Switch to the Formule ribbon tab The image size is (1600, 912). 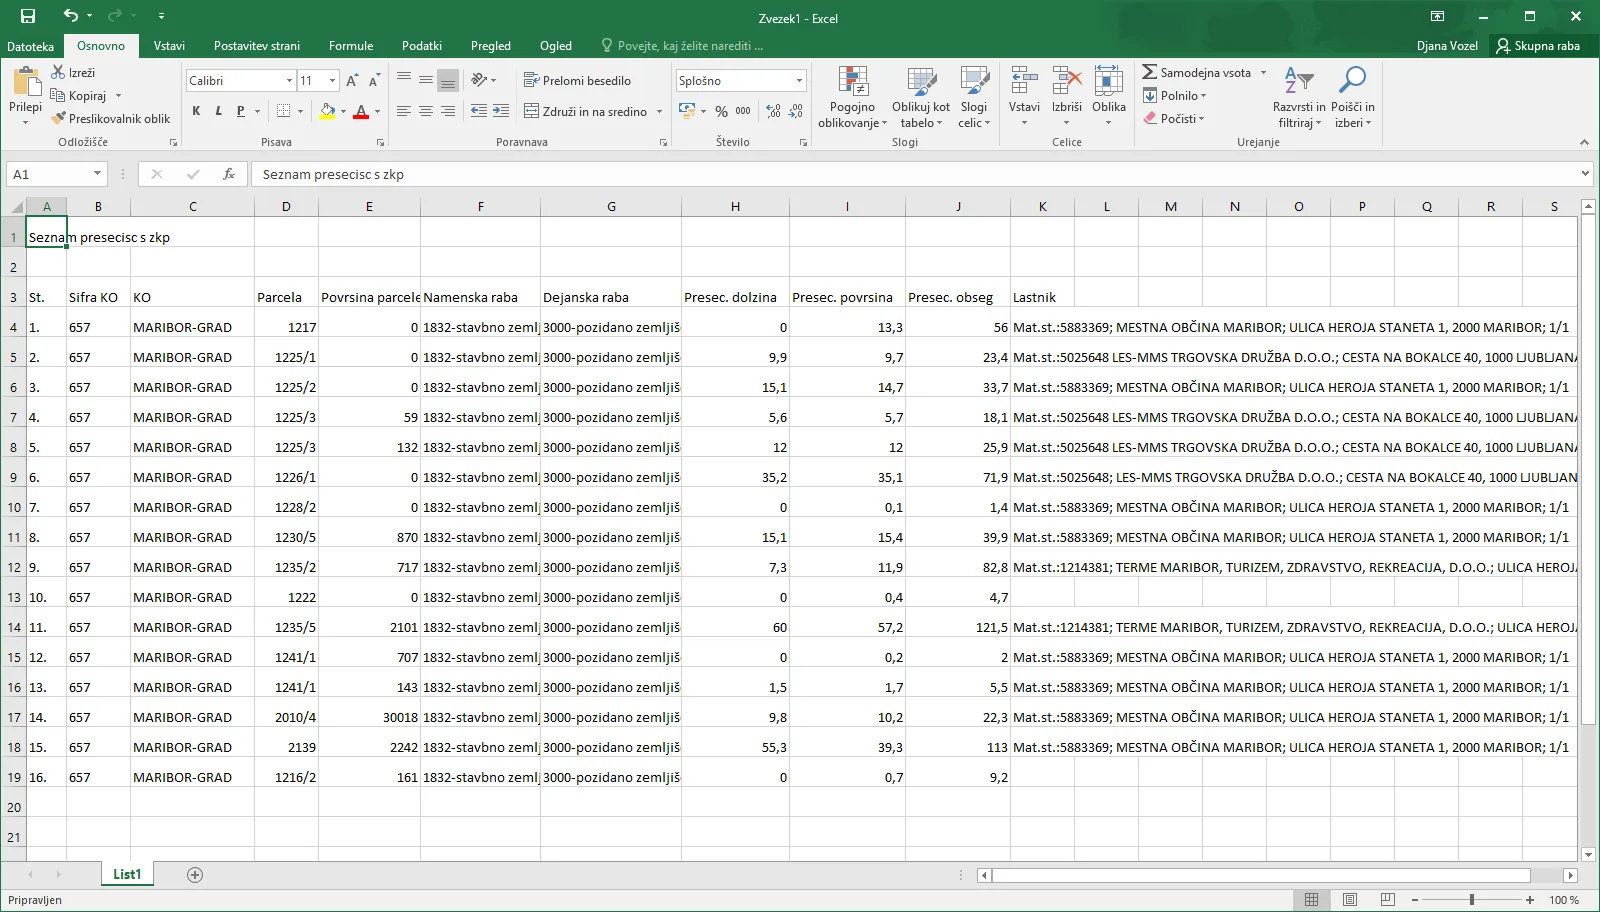(x=350, y=46)
